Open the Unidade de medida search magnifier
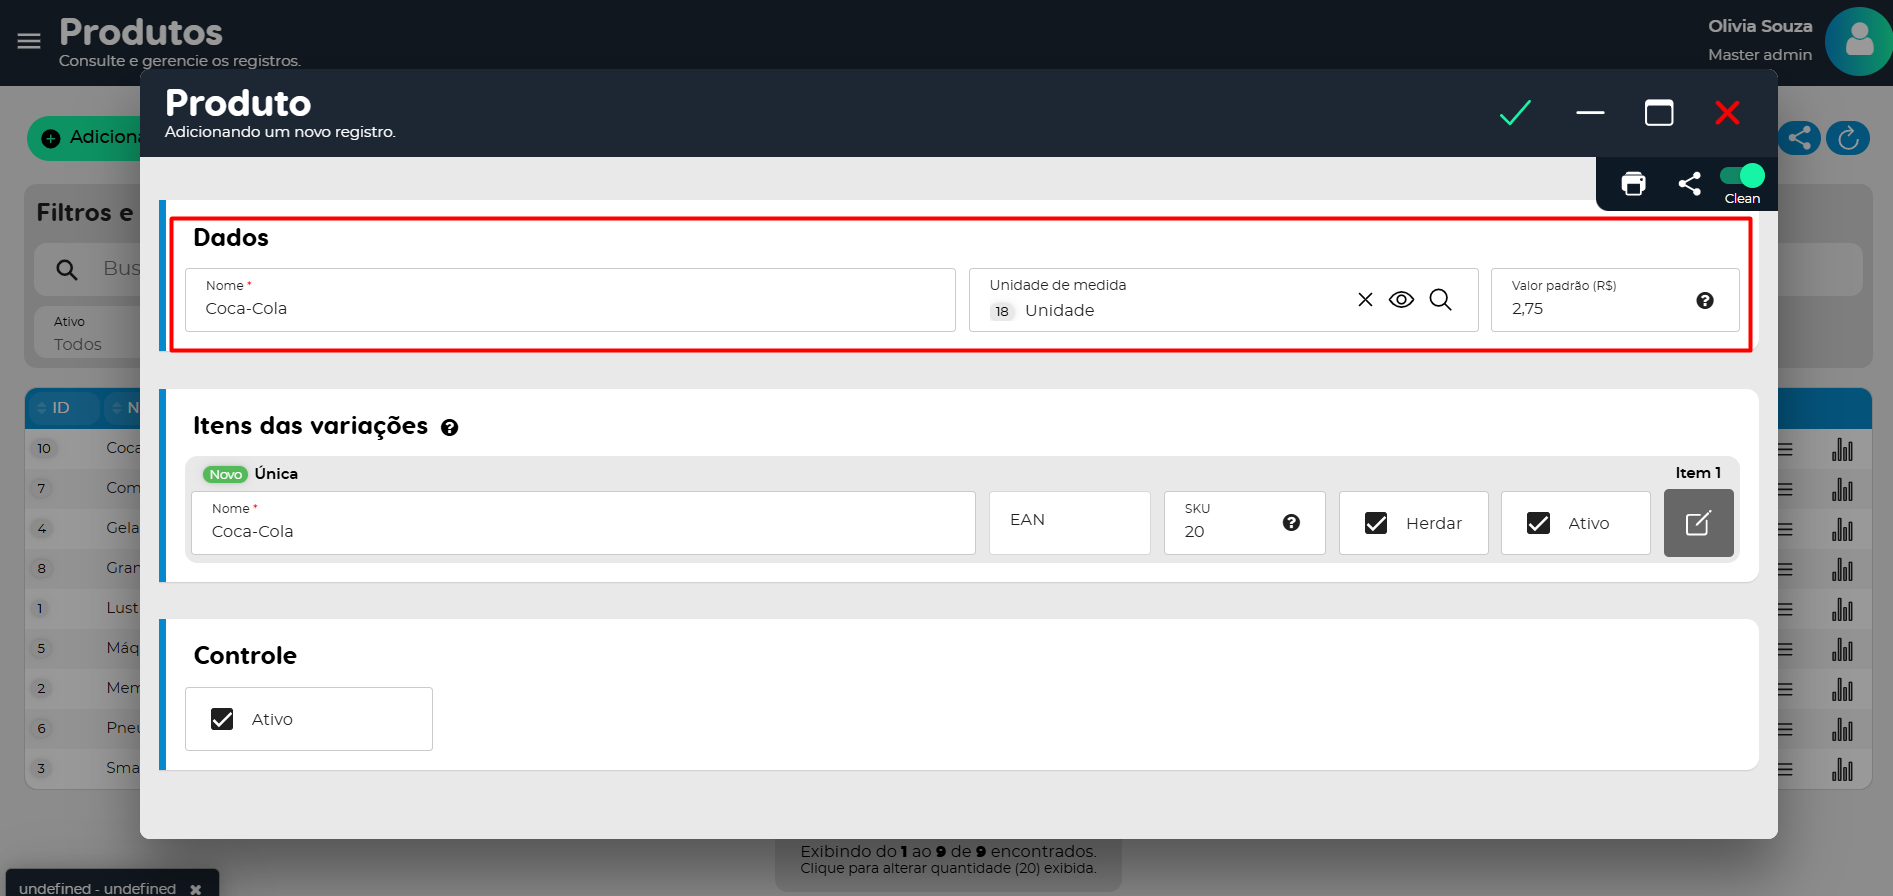This screenshot has height=896, width=1893. pos(1440,300)
